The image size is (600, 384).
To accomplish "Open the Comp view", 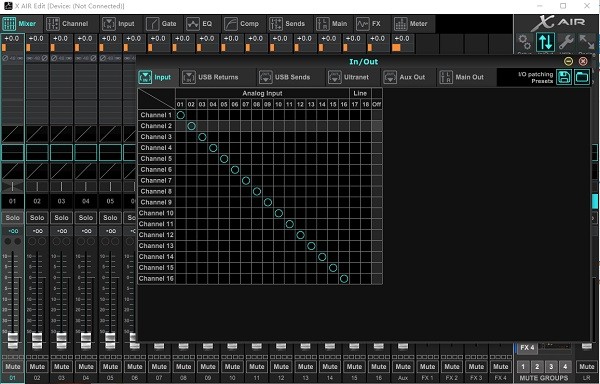I will click(242, 24).
